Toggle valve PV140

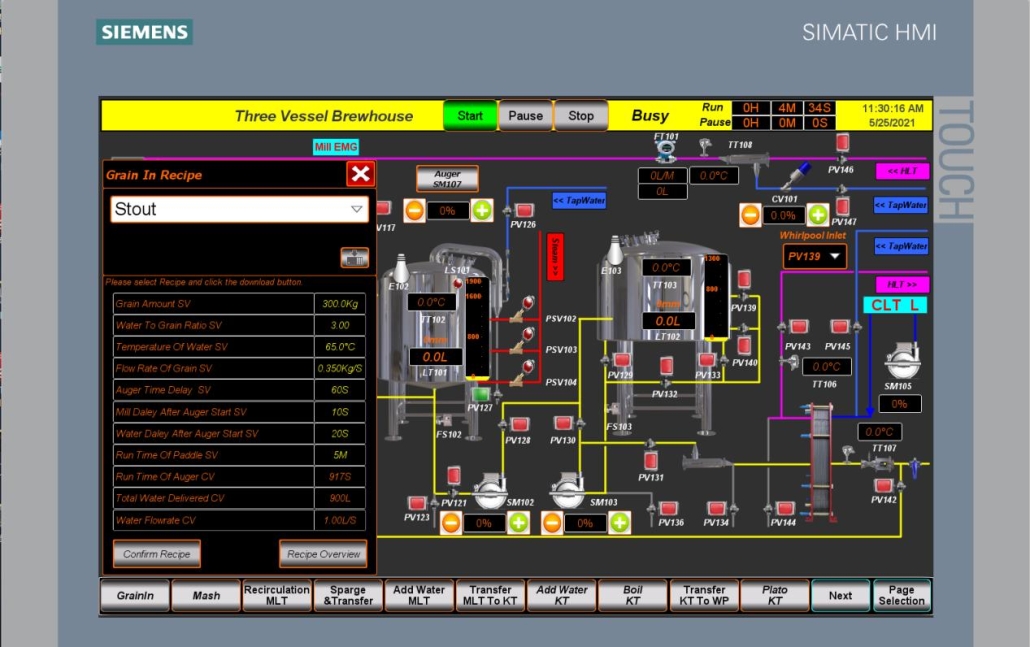tap(744, 345)
